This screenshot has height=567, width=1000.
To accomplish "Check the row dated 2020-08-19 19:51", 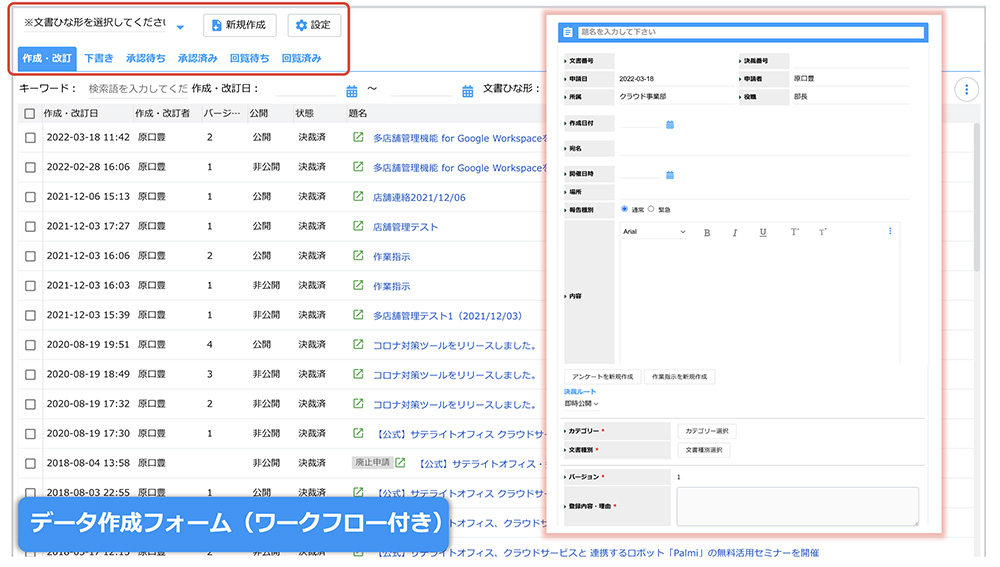I will coord(30,345).
